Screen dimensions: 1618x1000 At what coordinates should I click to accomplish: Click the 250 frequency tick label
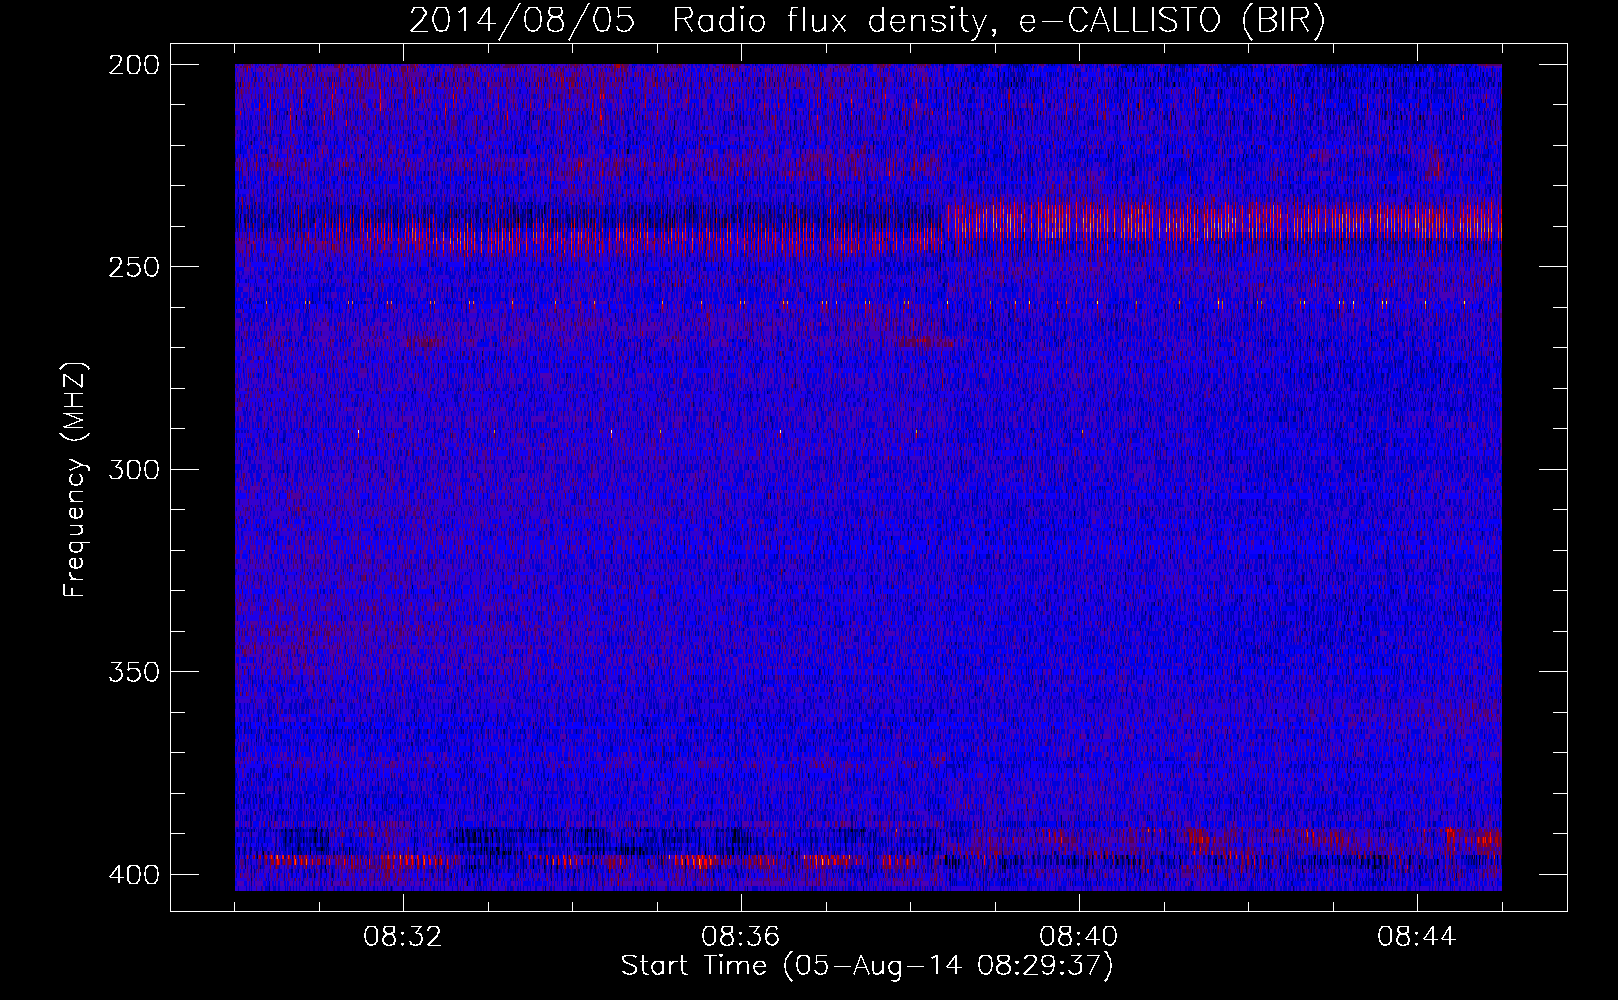pos(133,267)
